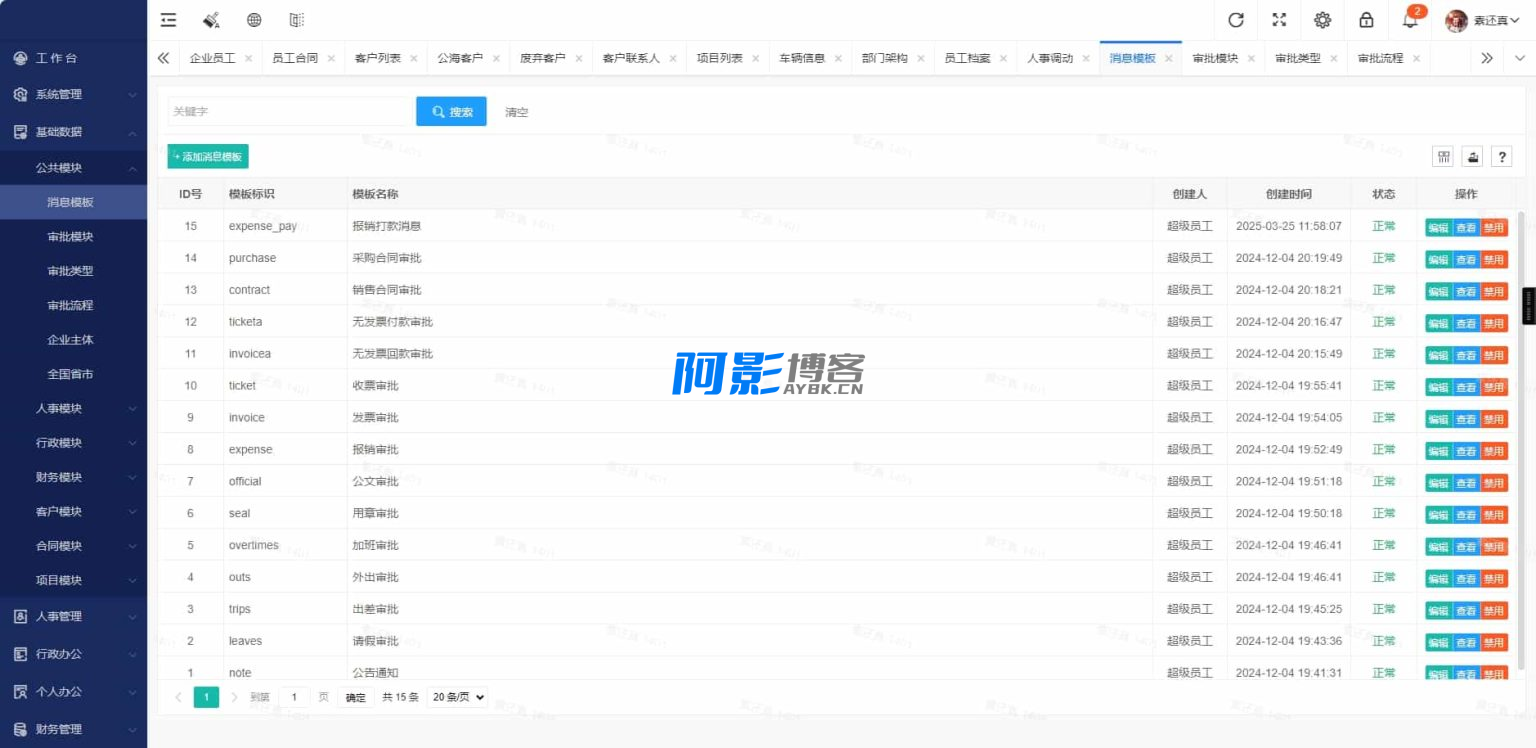Expand the 系统管理 sidebar menu
This screenshot has height=748, width=1536.
coord(73,94)
